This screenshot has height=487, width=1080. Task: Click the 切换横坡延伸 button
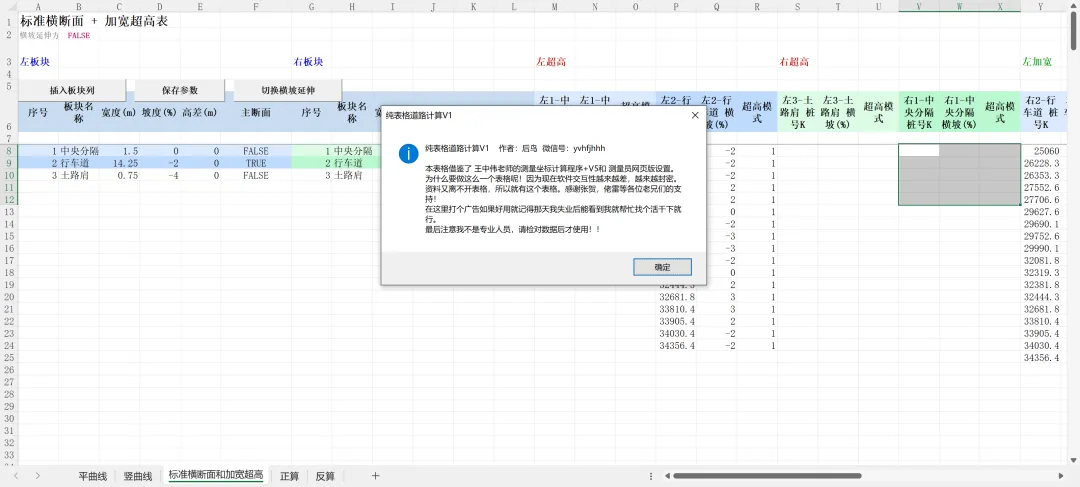pos(288,90)
